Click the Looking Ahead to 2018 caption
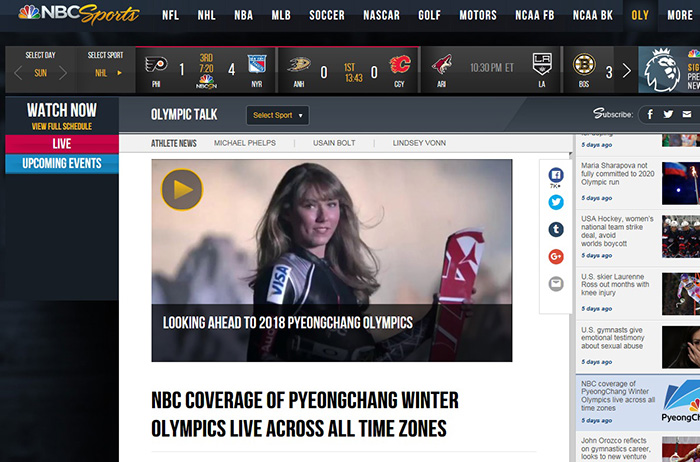The height and width of the screenshot is (462, 700). pyautogui.click(x=288, y=323)
